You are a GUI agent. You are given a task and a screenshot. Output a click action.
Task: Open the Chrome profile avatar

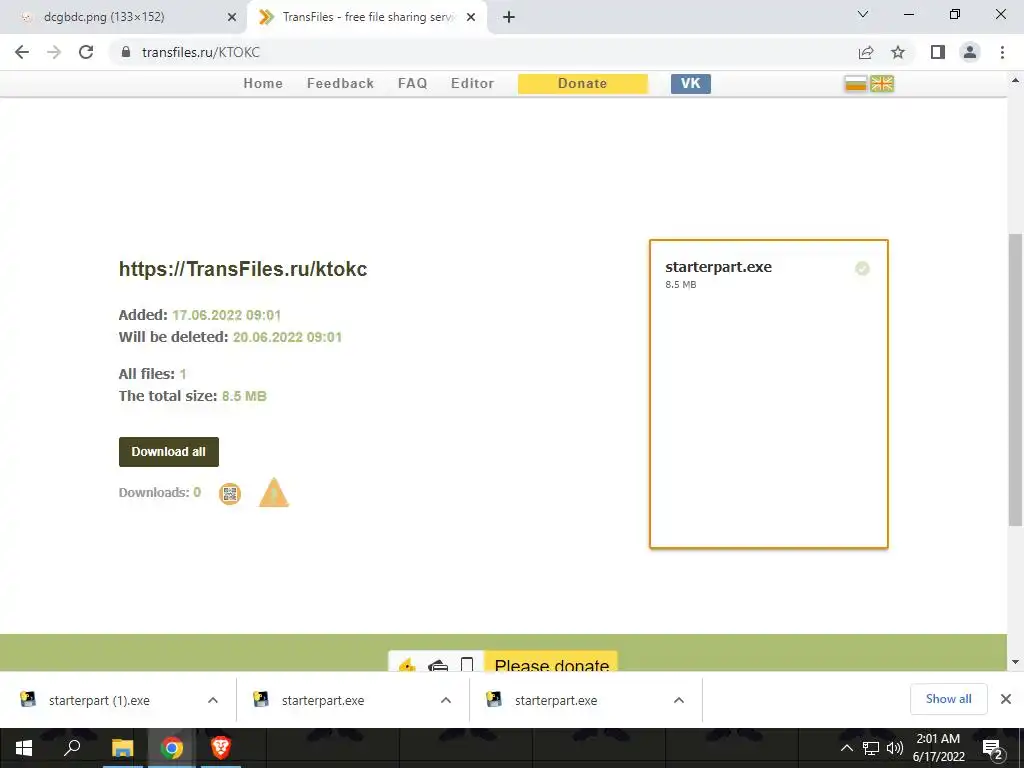tap(970, 52)
